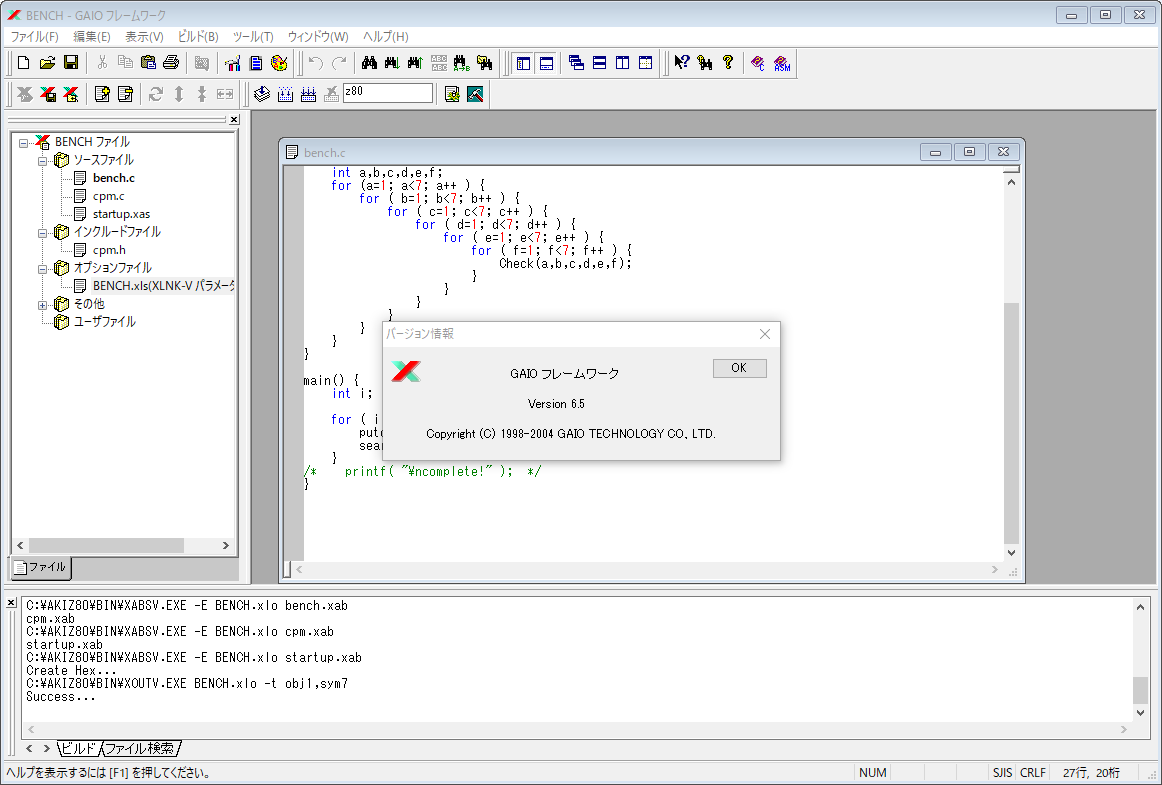Click the chart graph toolbar icon

point(233,63)
